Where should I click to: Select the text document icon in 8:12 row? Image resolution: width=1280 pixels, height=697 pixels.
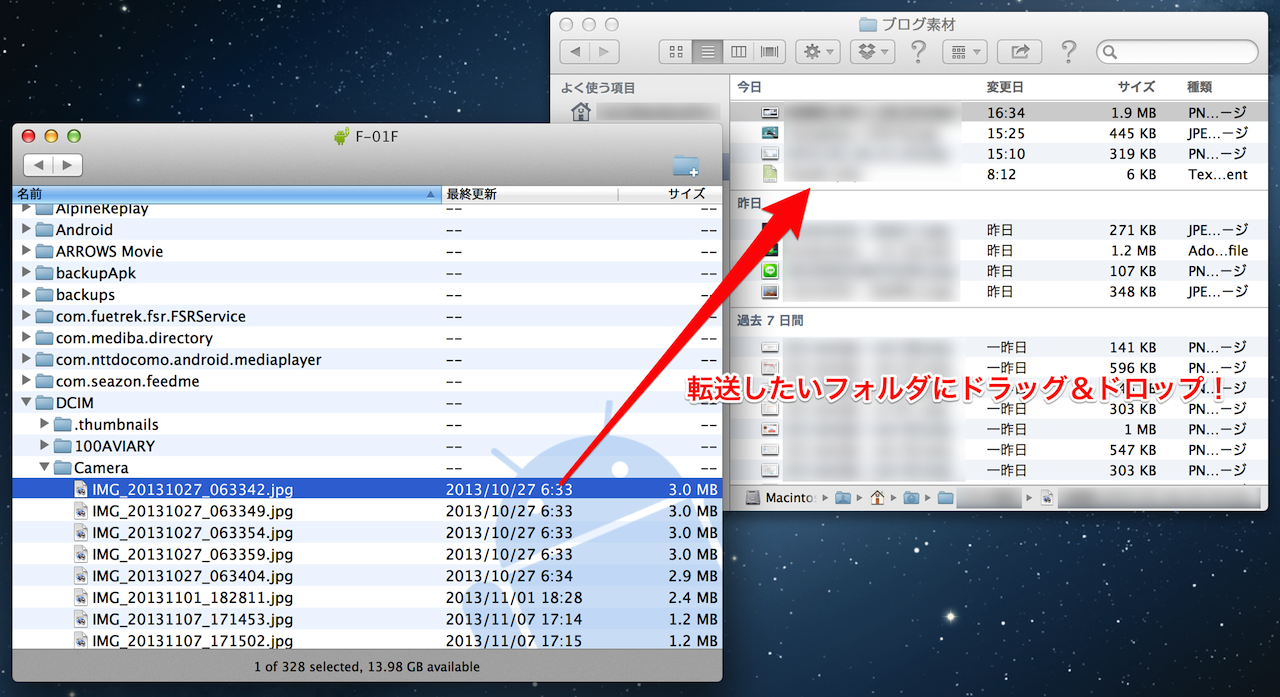769,175
